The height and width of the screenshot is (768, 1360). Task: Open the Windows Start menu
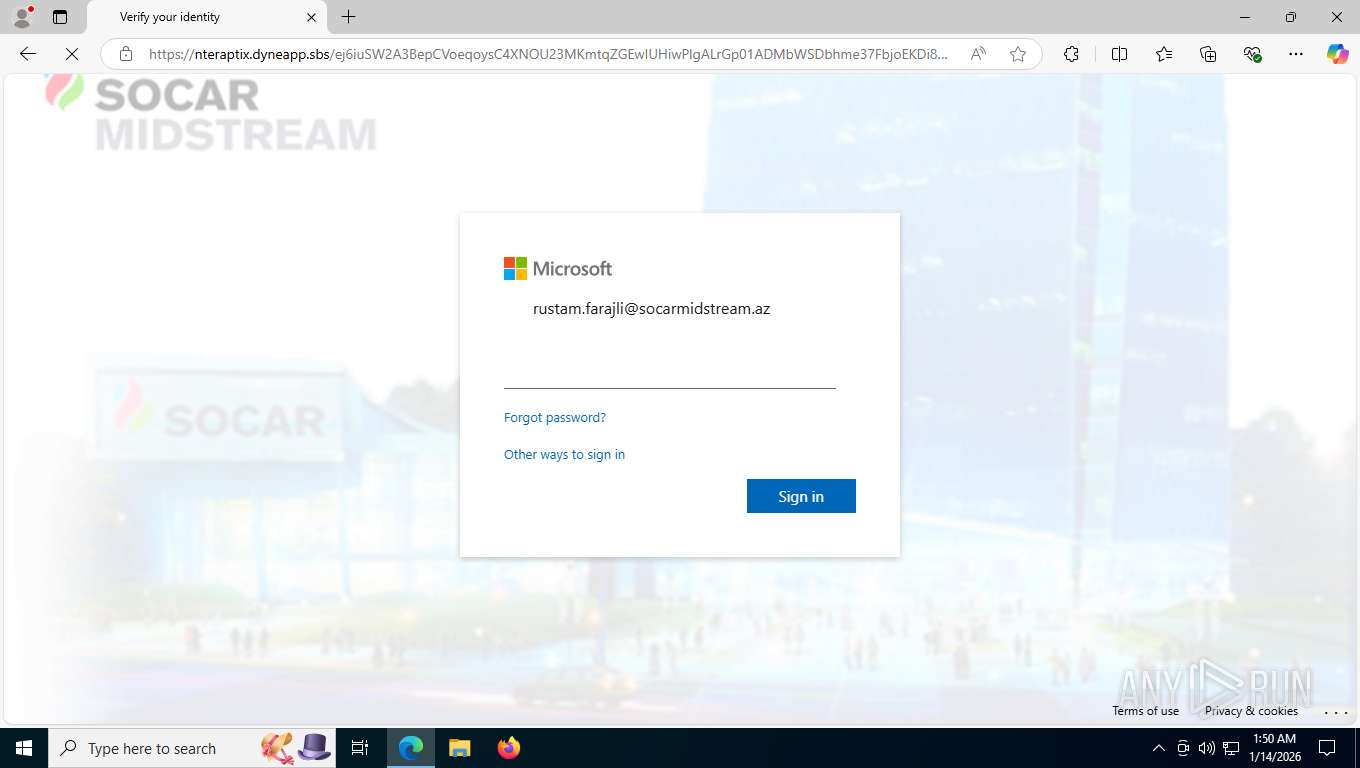coord(23,748)
